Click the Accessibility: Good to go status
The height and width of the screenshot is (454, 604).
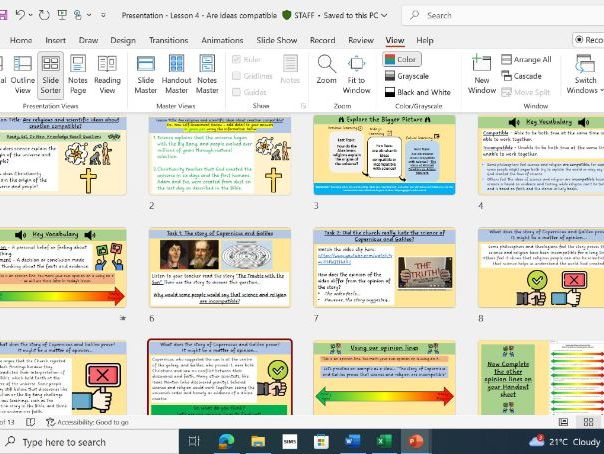pyautogui.click(x=87, y=422)
